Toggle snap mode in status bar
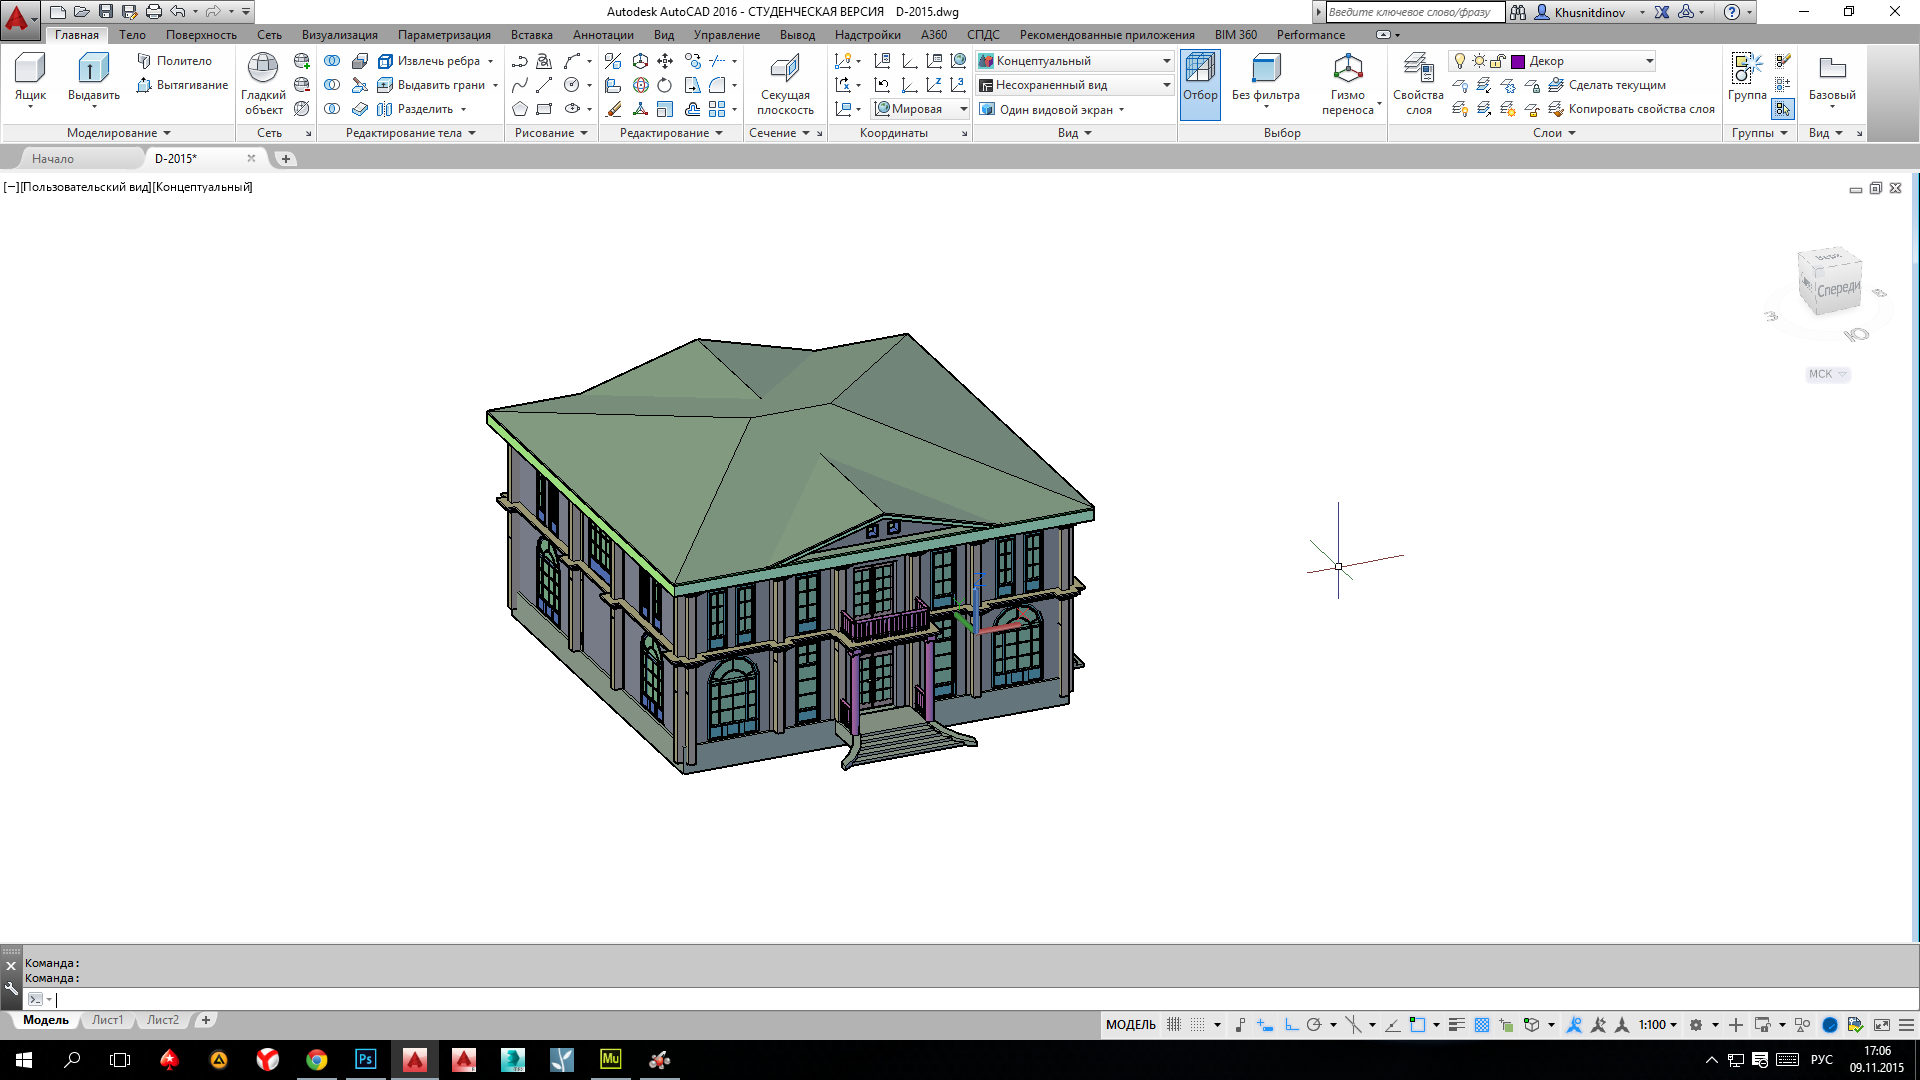 [1198, 1025]
